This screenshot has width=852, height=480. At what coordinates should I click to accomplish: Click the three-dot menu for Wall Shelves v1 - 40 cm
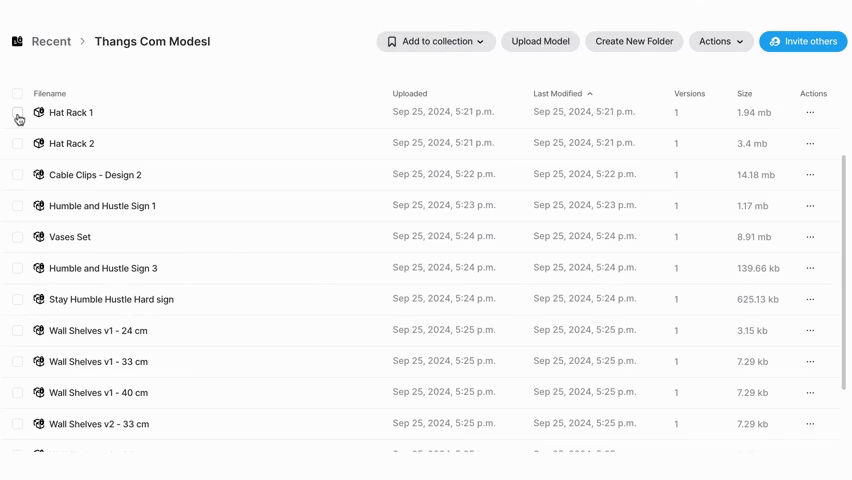[810, 393]
